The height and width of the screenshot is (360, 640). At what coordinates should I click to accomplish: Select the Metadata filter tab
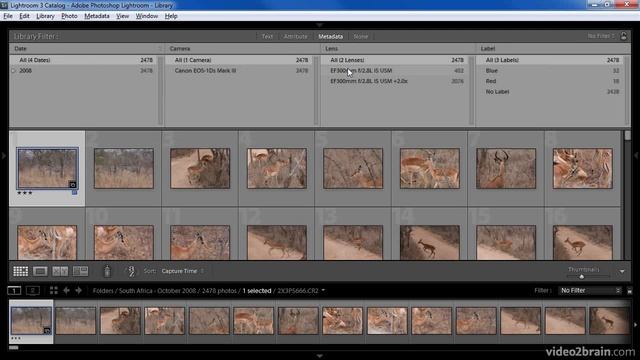(331, 36)
